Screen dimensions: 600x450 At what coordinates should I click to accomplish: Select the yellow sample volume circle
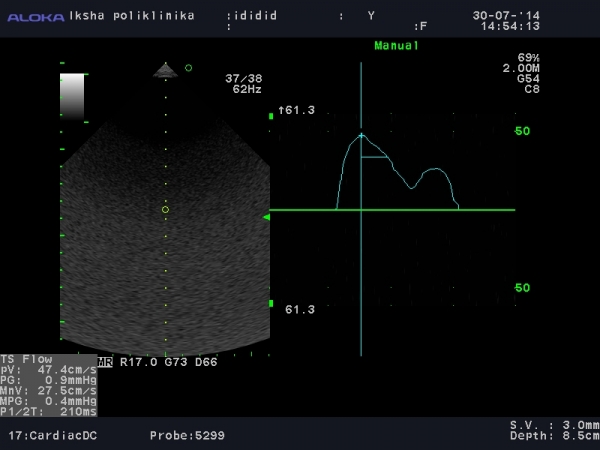165,209
